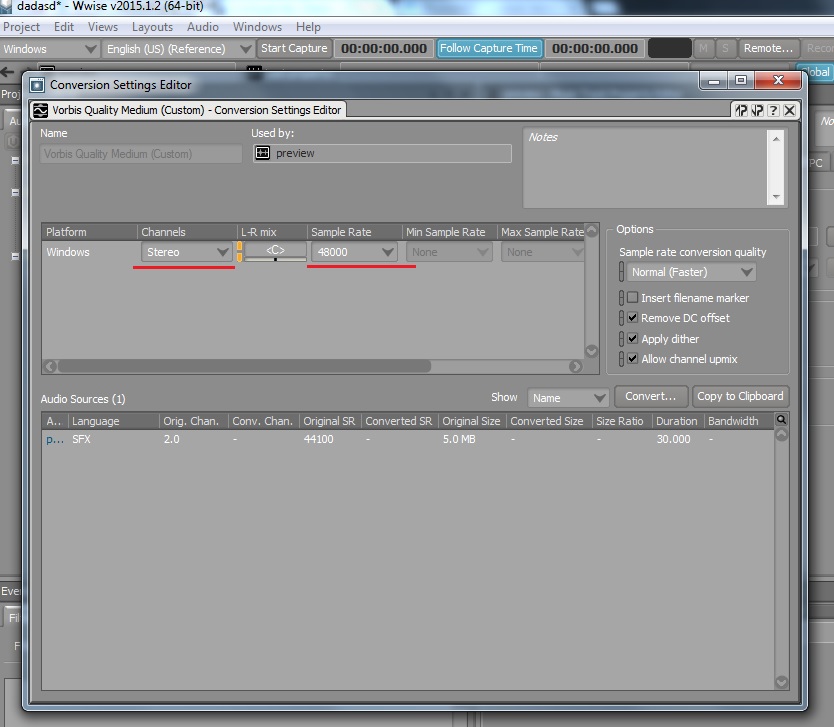Image resolution: width=834 pixels, height=727 pixels.
Task: Click the L-R mix slider
Action: 275,252
